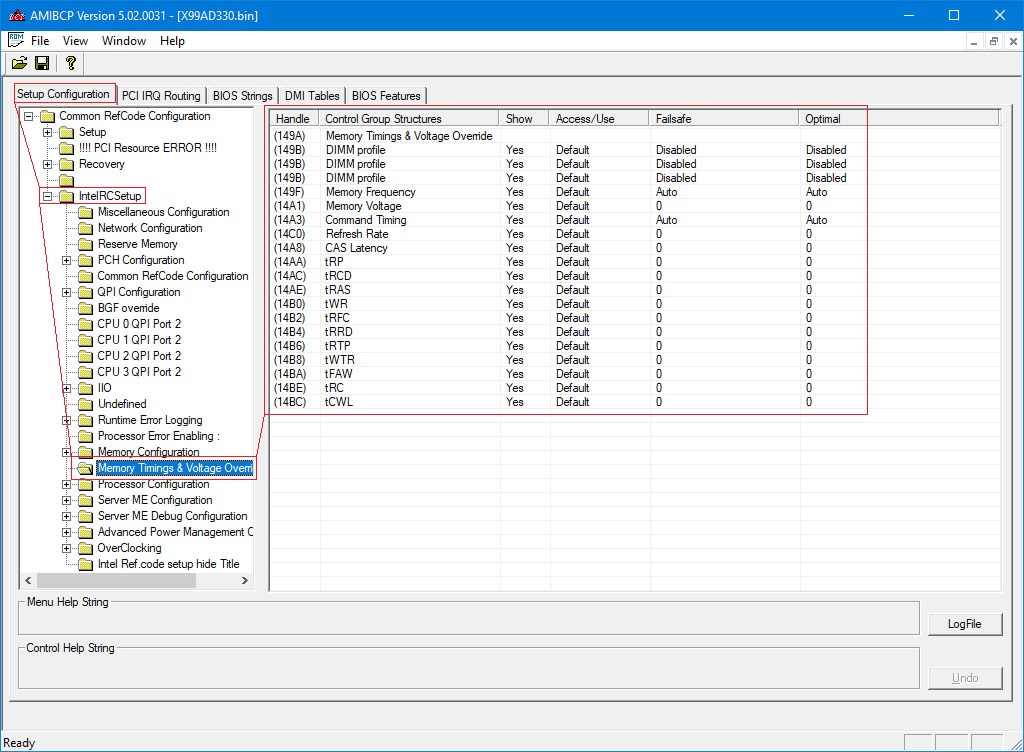The width and height of the screenshot is (1024, 752).
Task: Select the Reserve Memory folder icon
Action: tap(85, 244)
